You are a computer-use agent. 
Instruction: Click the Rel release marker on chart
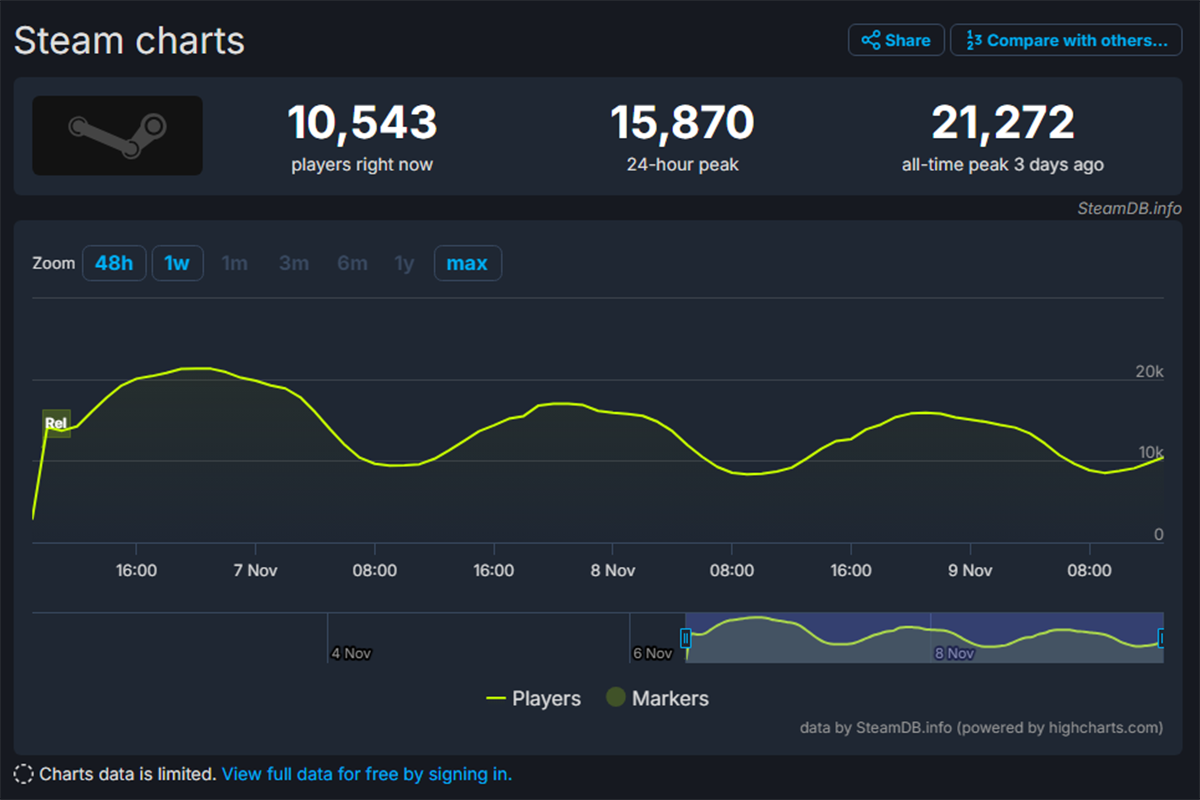click(x=56, y=423)
